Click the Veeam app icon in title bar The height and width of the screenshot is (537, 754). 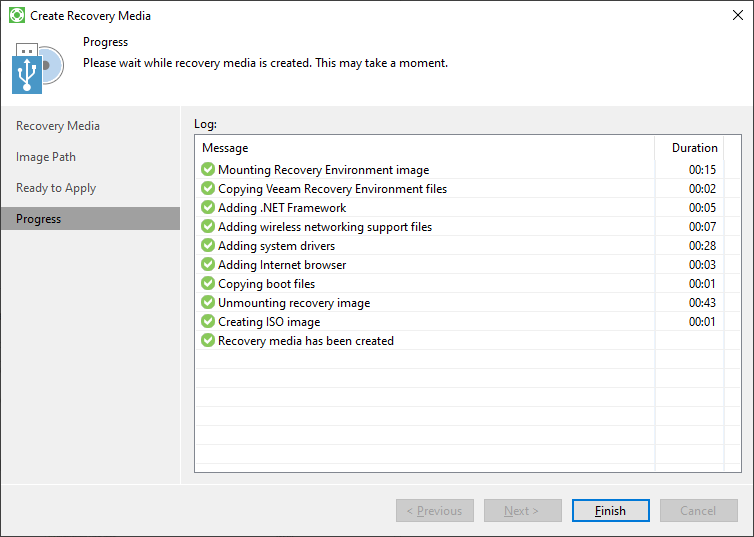point(17,16)
